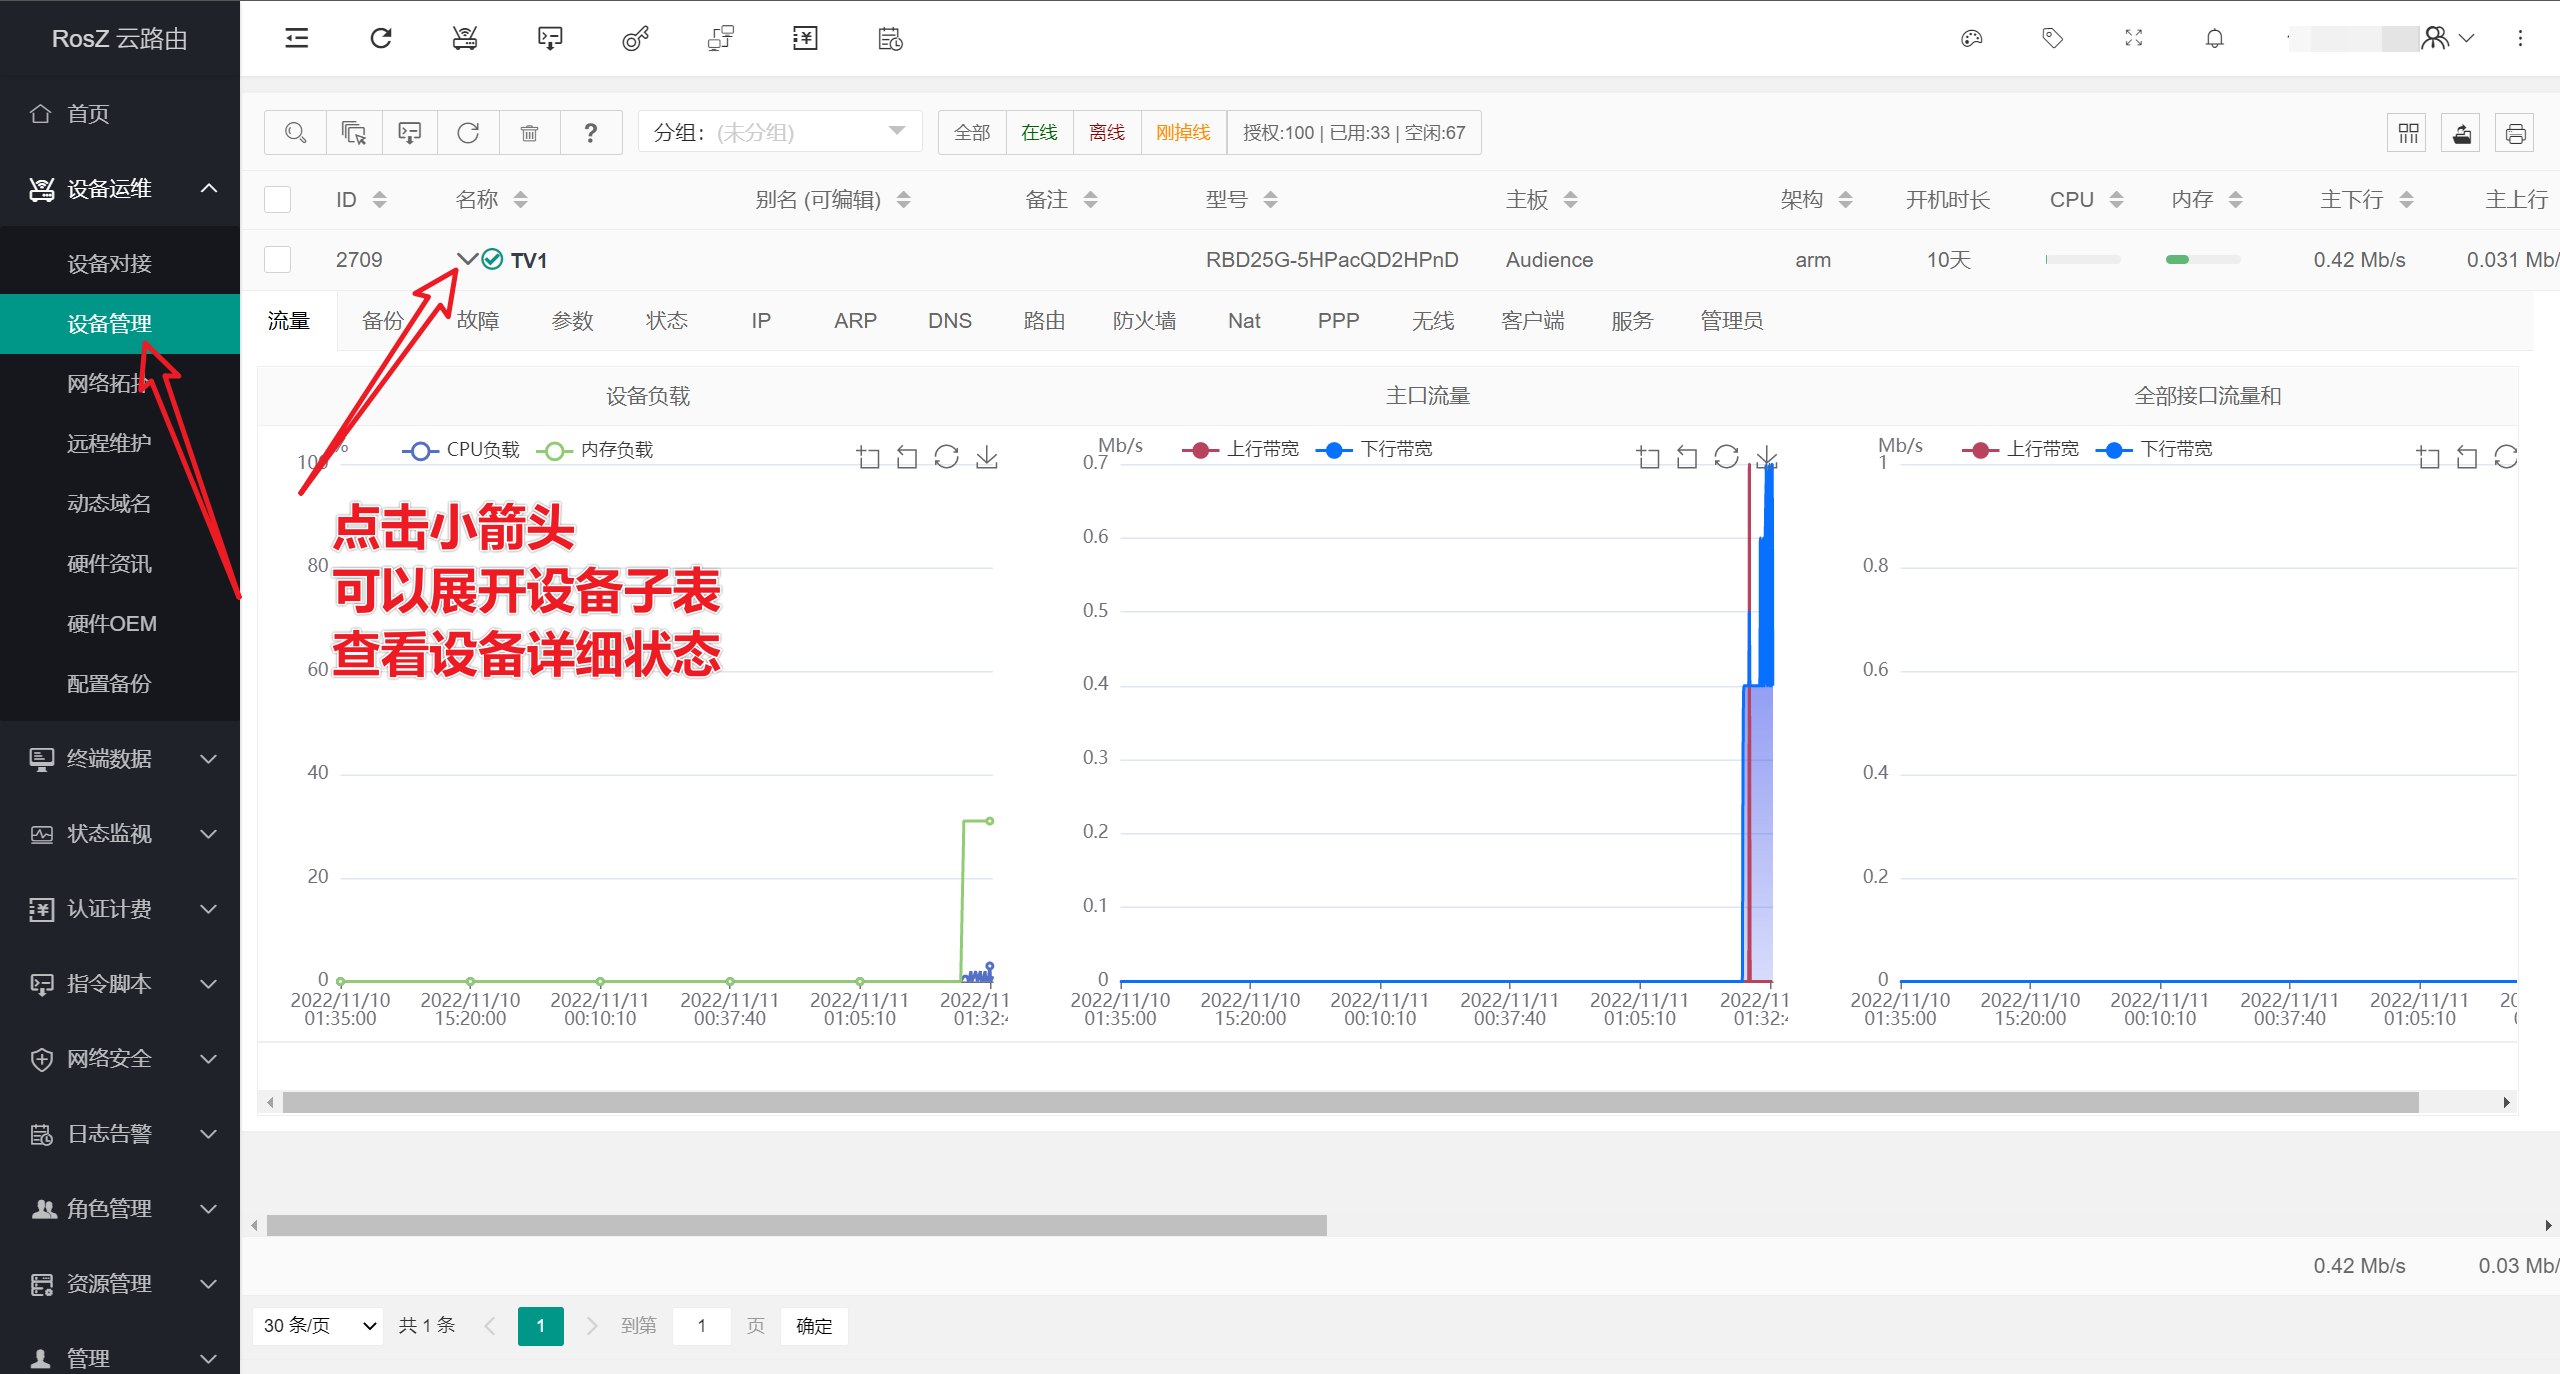Click the 确定 button at the bottom
The width and height of the screenshot is (2560, 1374).
tap(813, 1325)
